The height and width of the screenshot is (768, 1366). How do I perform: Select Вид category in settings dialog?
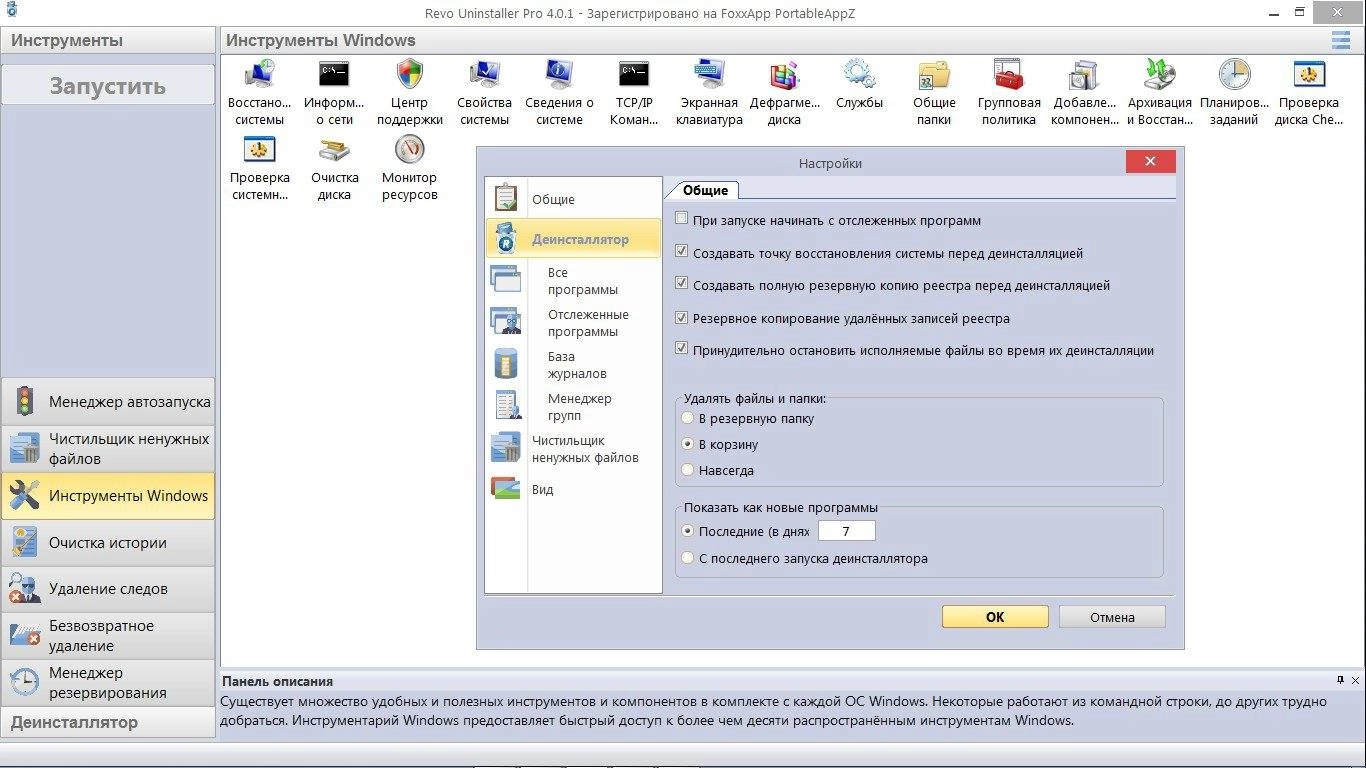[572, 489]
